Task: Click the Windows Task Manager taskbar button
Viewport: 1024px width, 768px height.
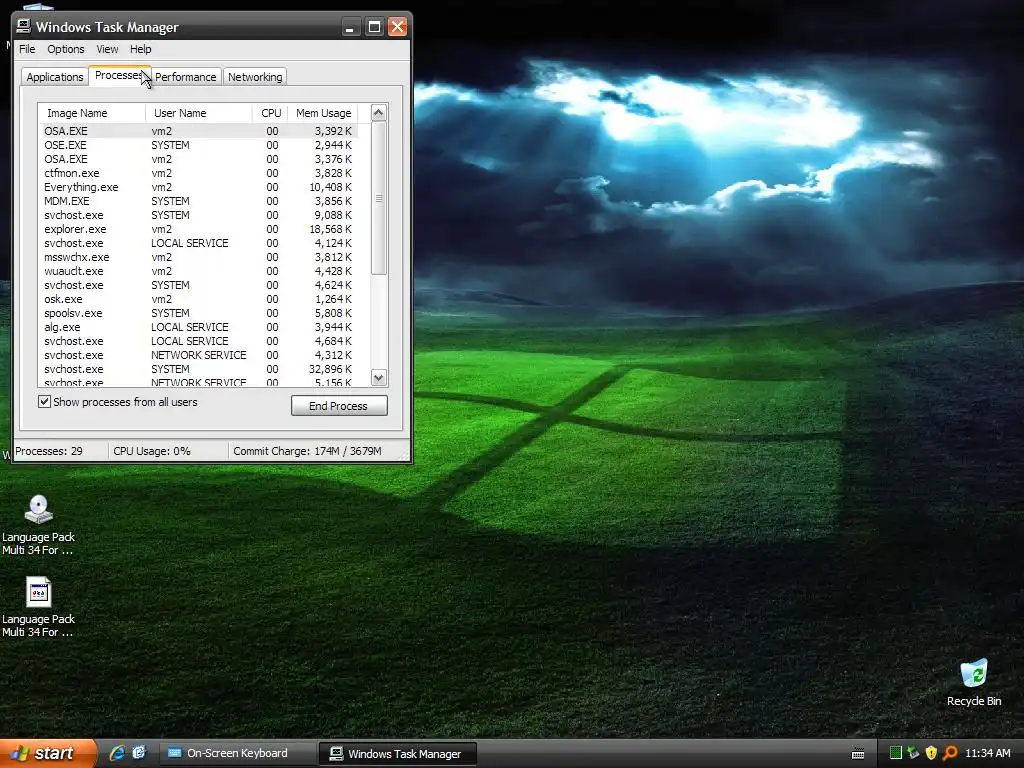Action: coord(397,754)
